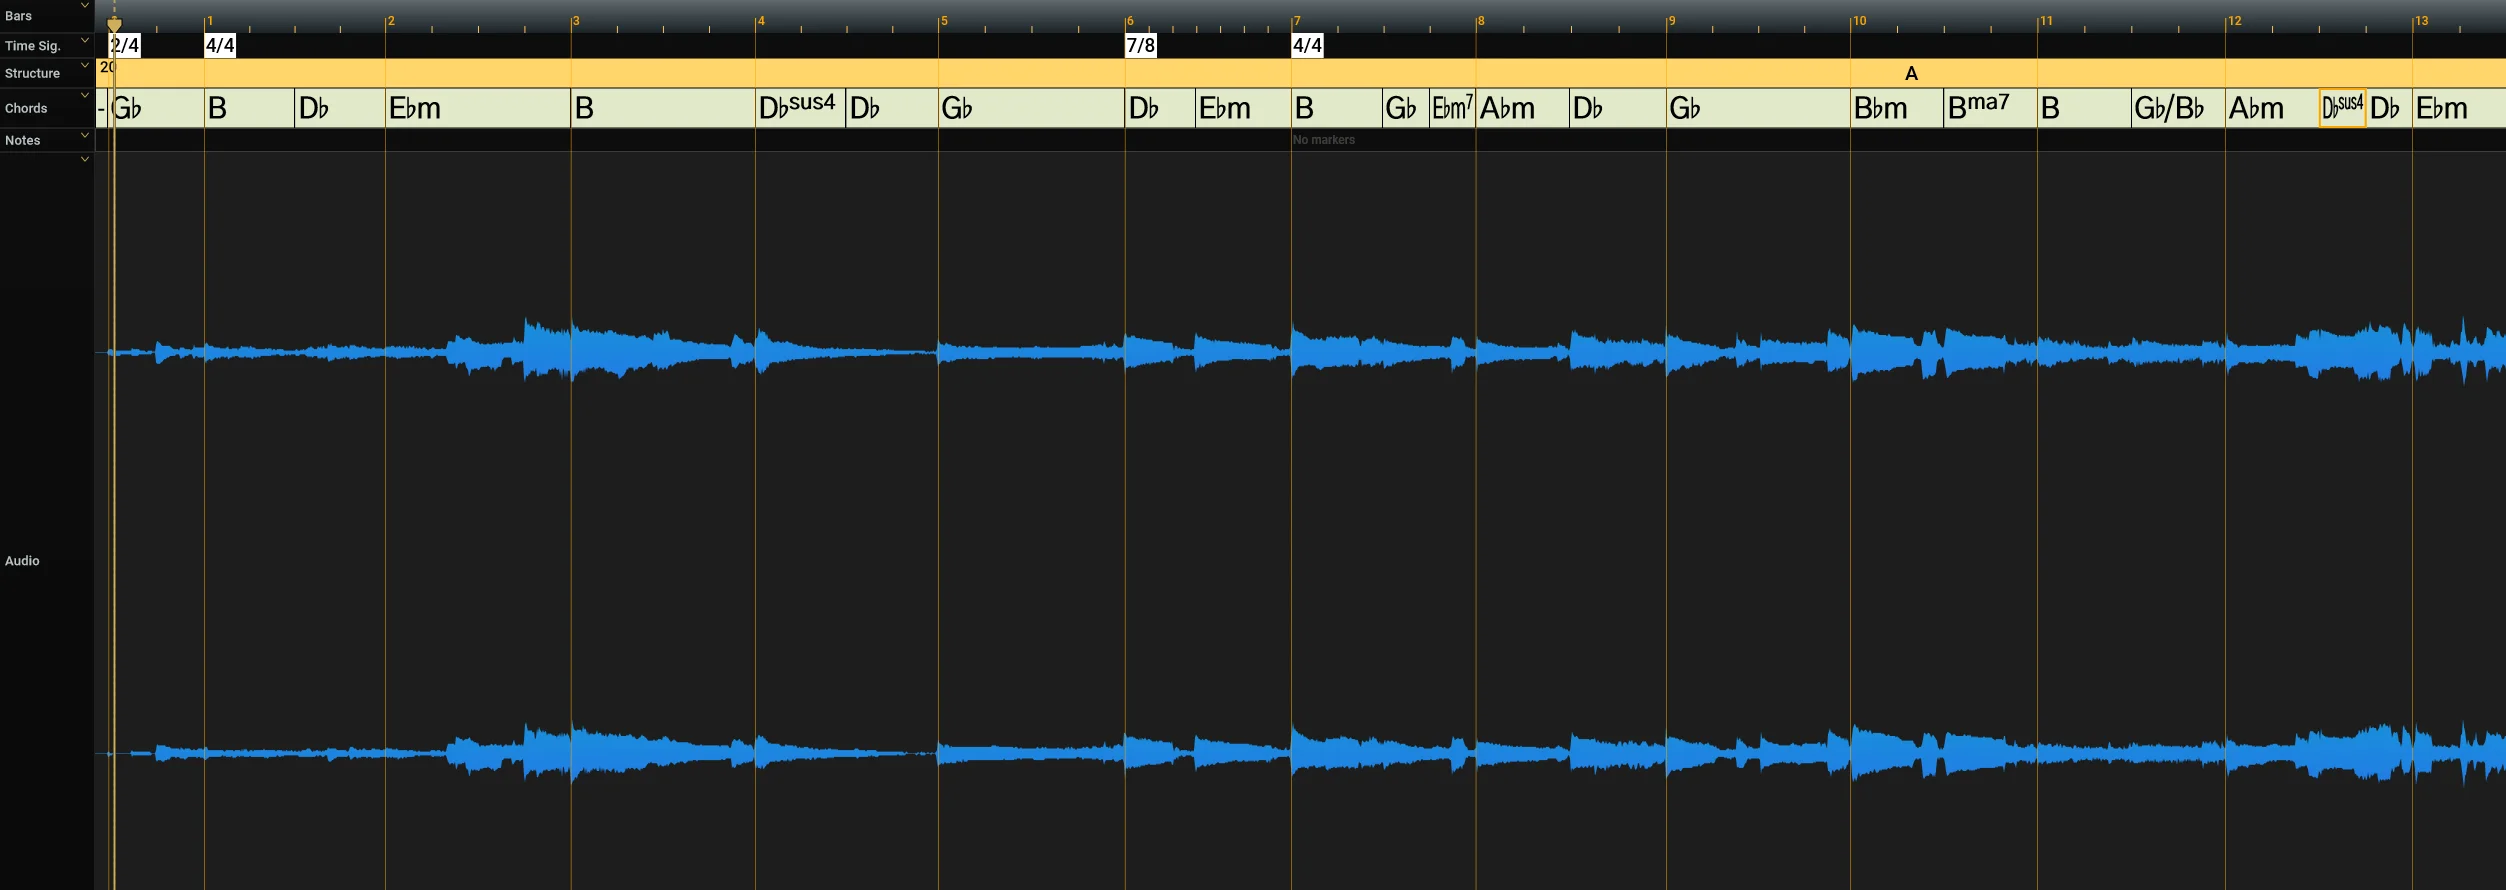Collapse the Structure track chevron
This screenshot has height=890, width=2506.
(x=85, y=66)
